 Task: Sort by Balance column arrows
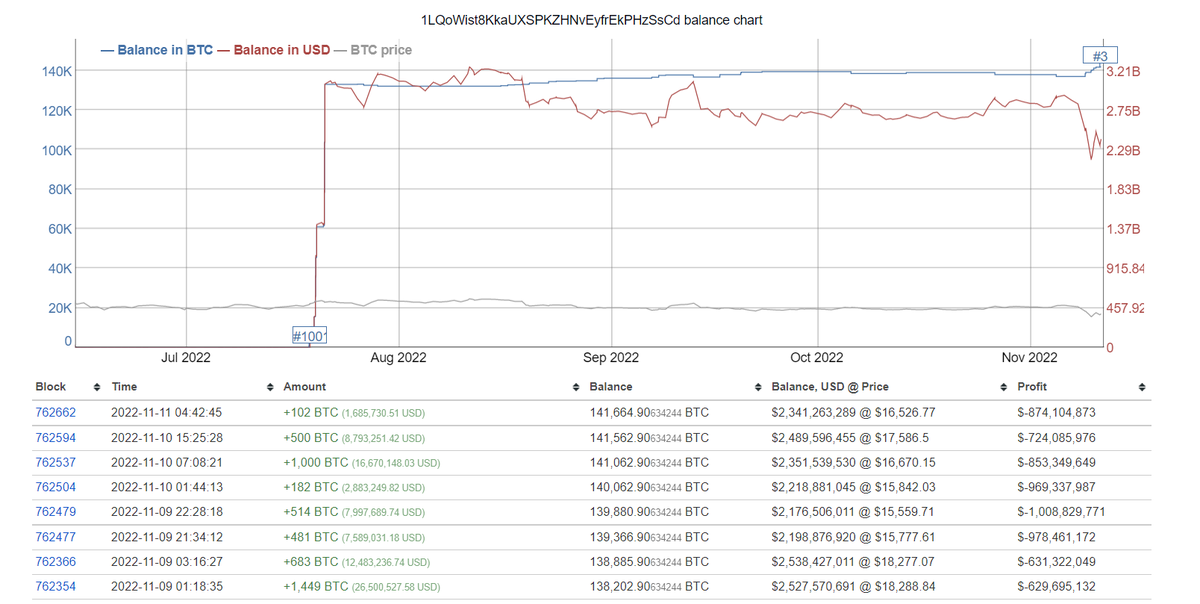[759, 387]
